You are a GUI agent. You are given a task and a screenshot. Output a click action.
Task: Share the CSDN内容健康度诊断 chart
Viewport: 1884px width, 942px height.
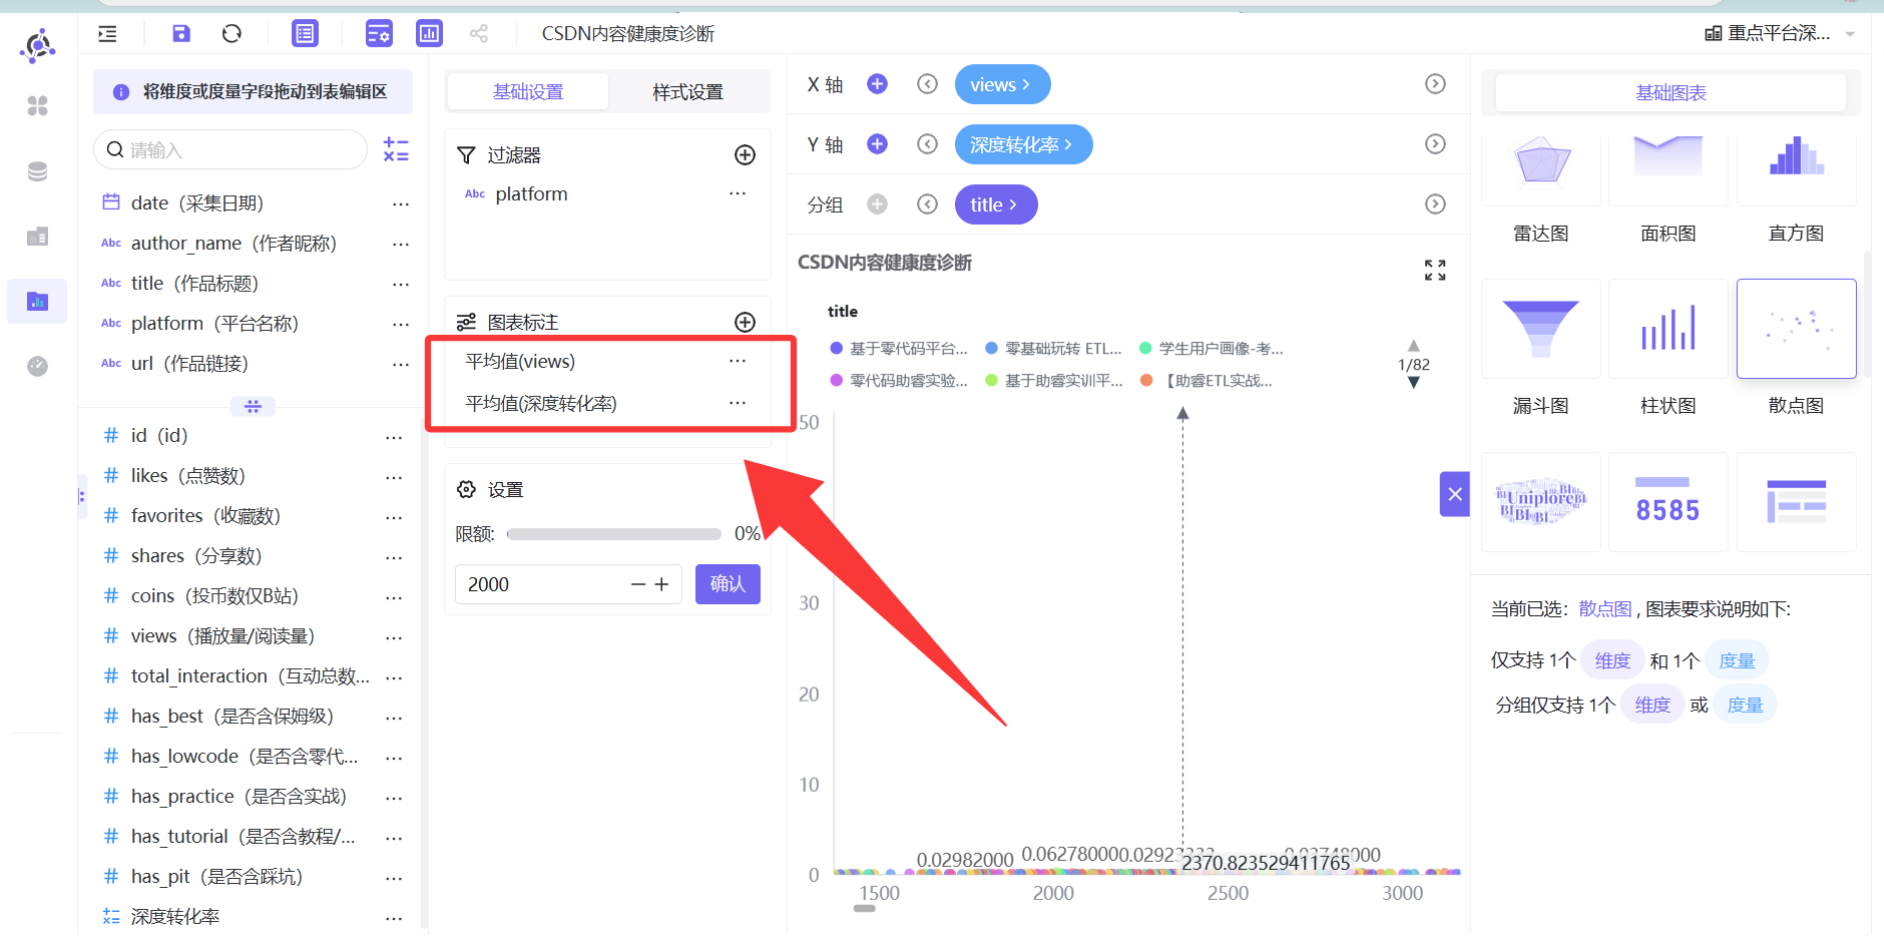(x=479, y=34)
